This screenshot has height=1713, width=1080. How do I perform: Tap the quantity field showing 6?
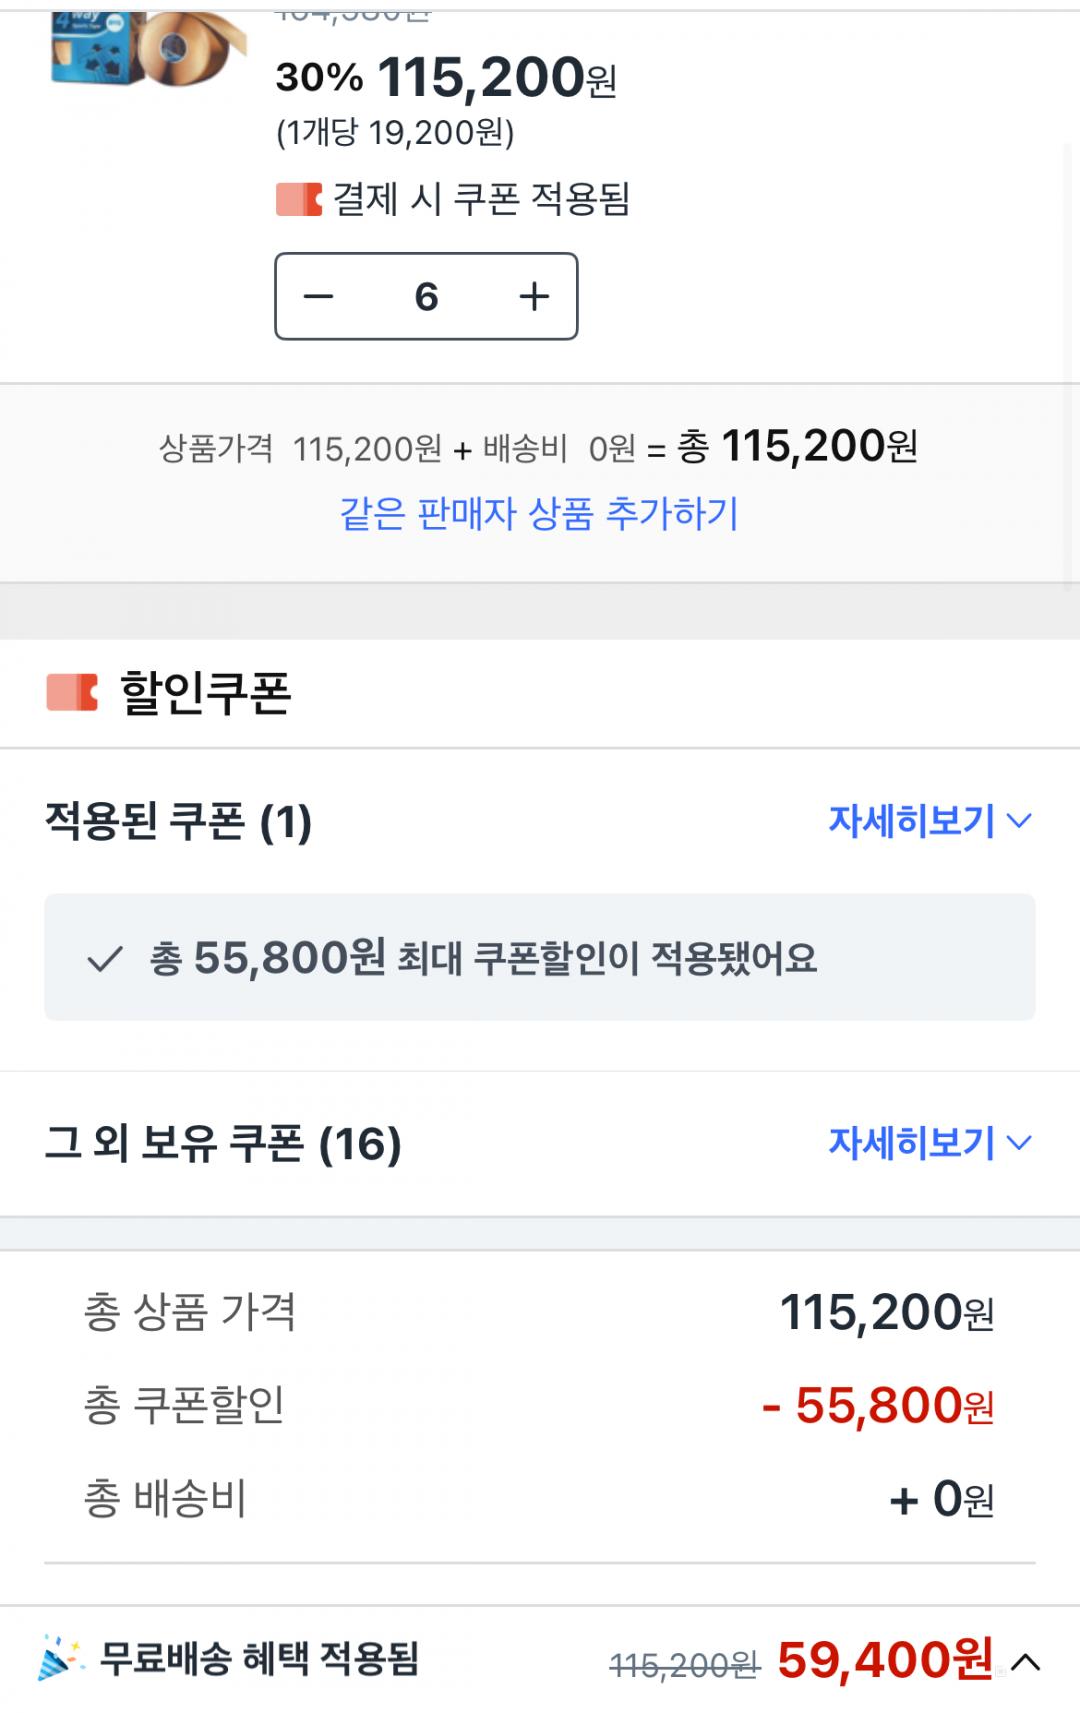click(x=426, y=296)
